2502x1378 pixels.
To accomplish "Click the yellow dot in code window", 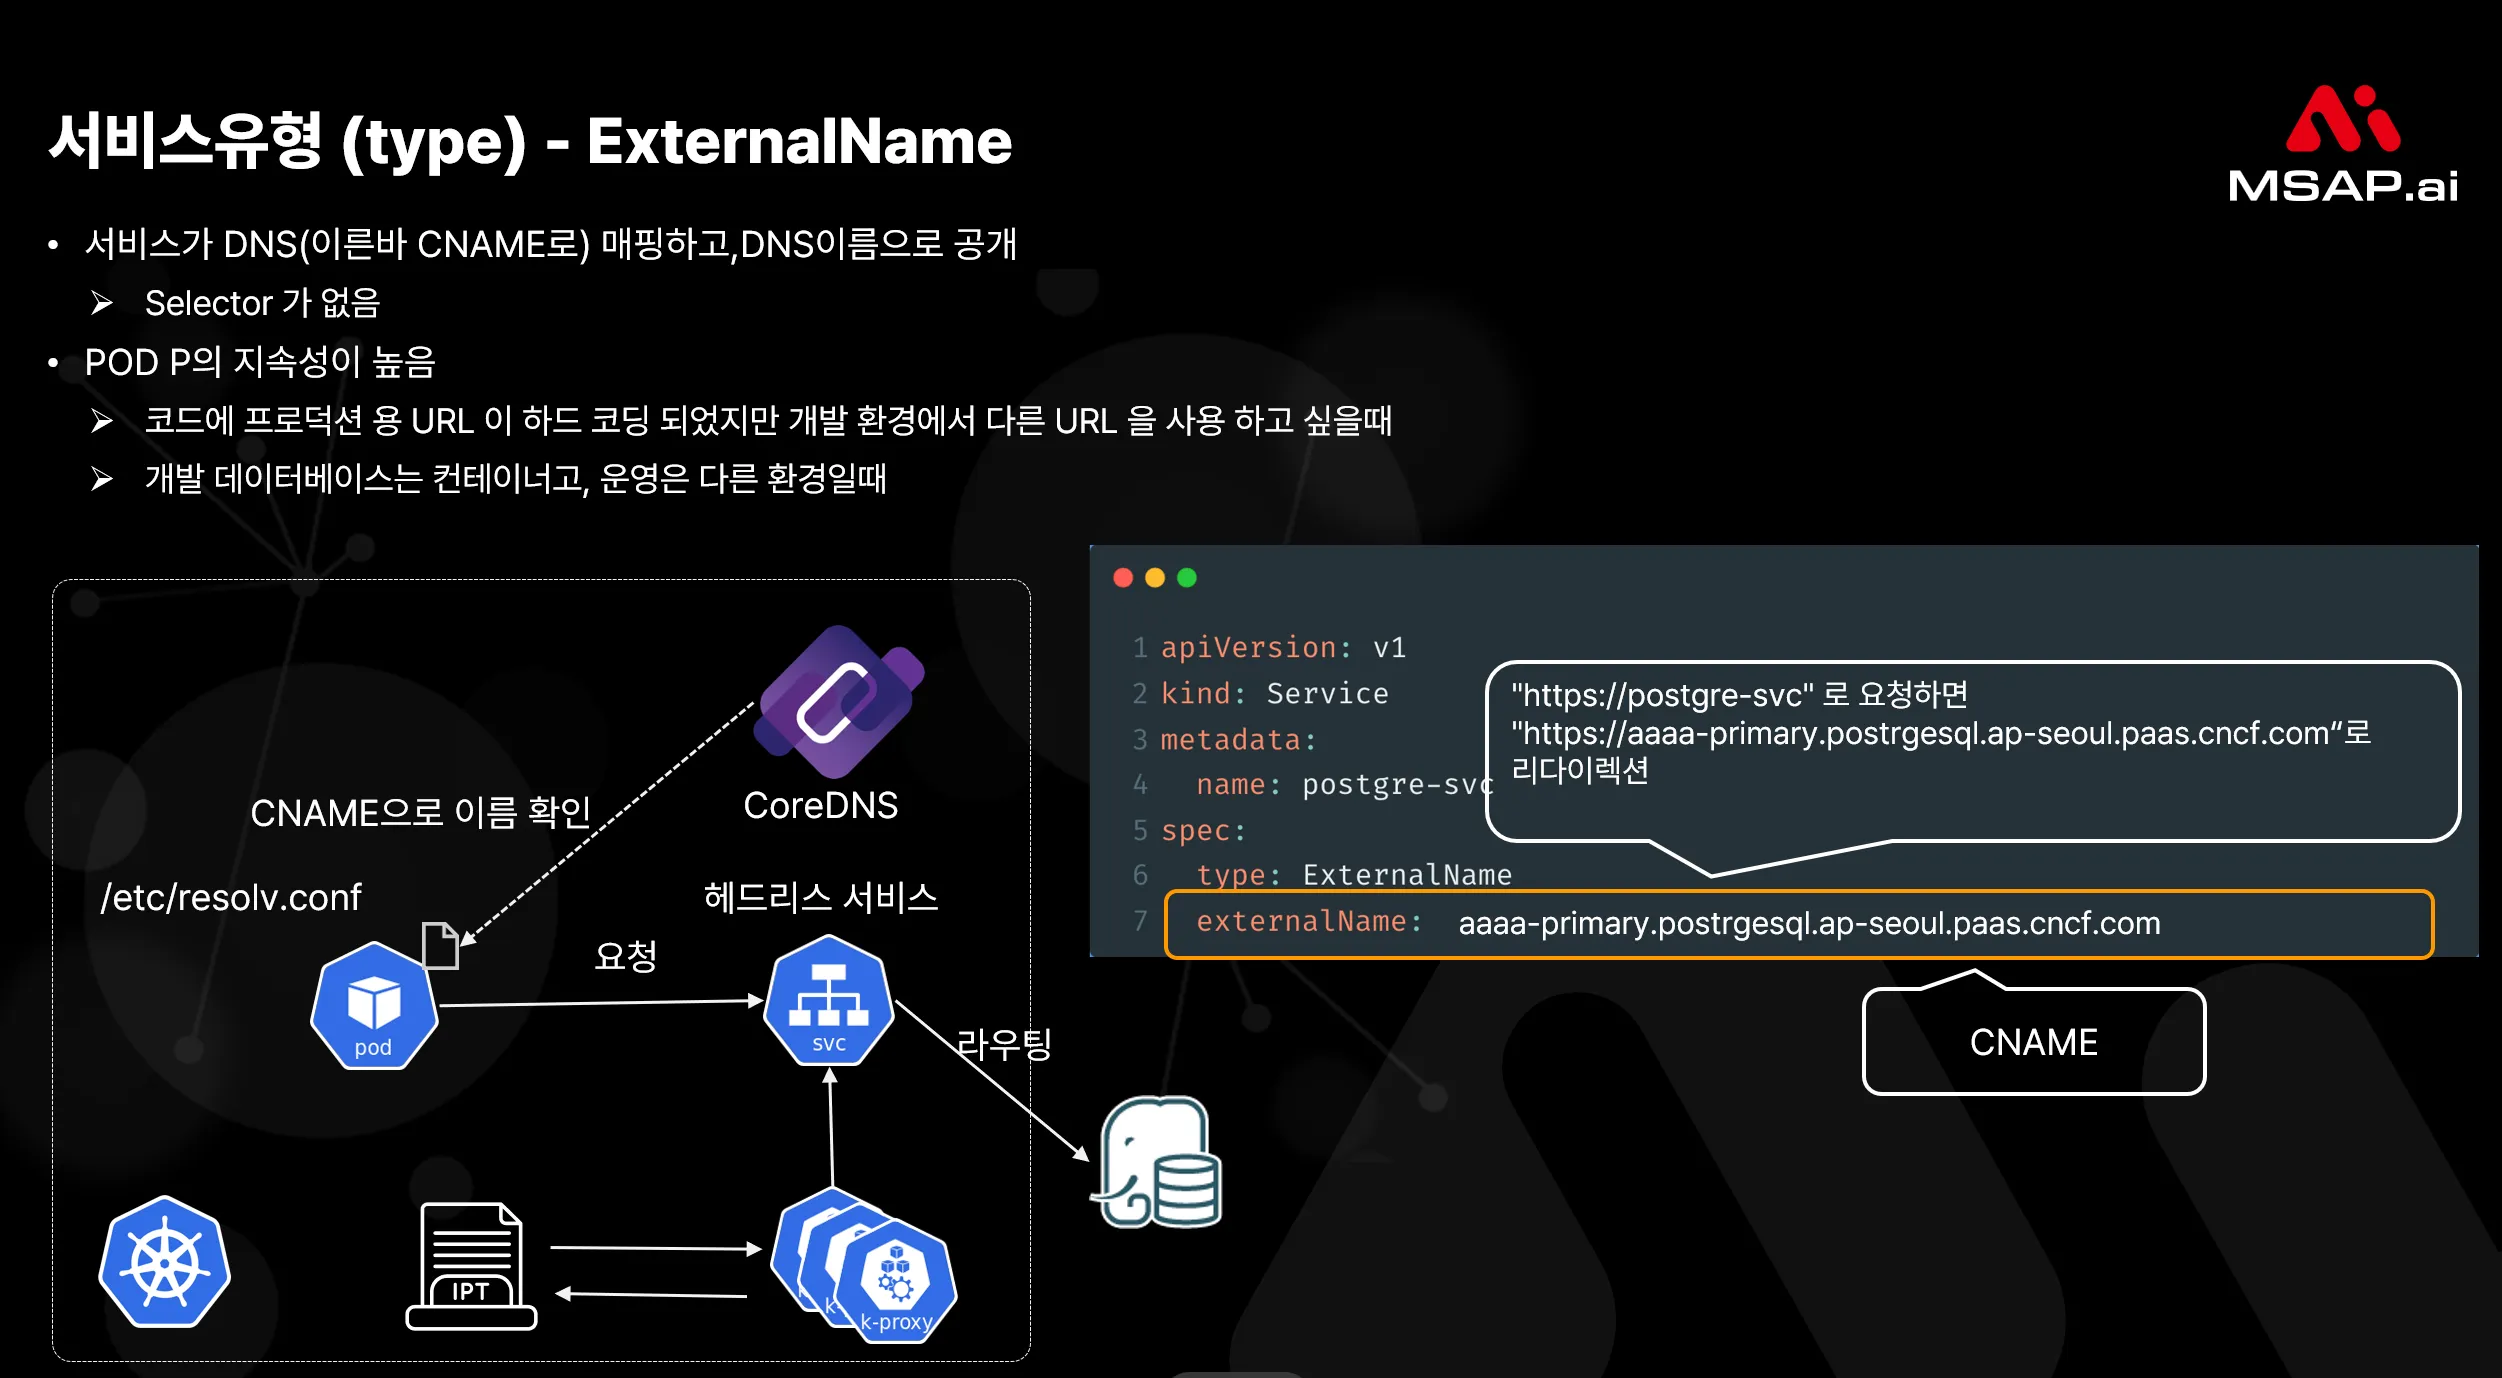I will click(1155, 578).
